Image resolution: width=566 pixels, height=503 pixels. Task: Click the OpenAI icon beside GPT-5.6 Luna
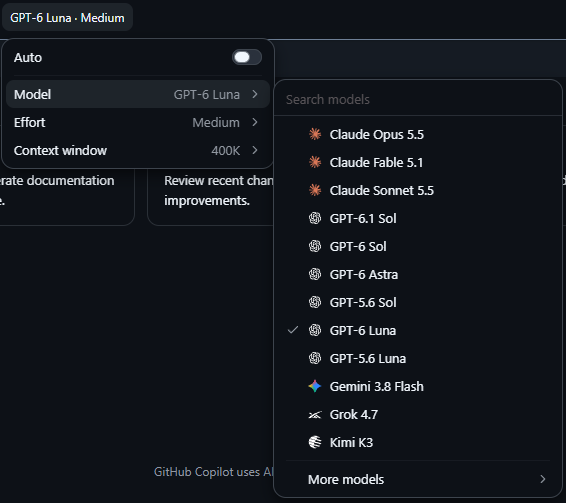315,358
